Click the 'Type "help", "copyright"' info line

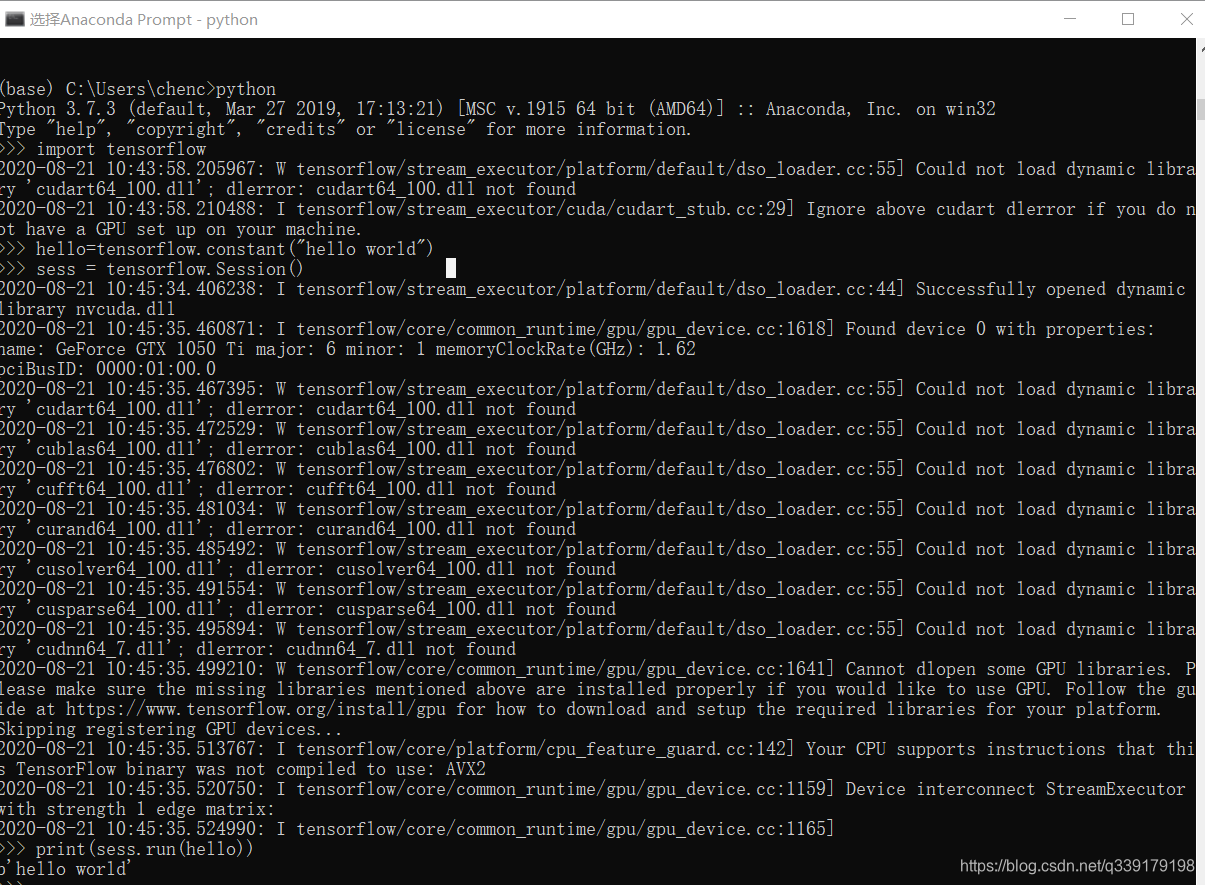click(346, 129)
